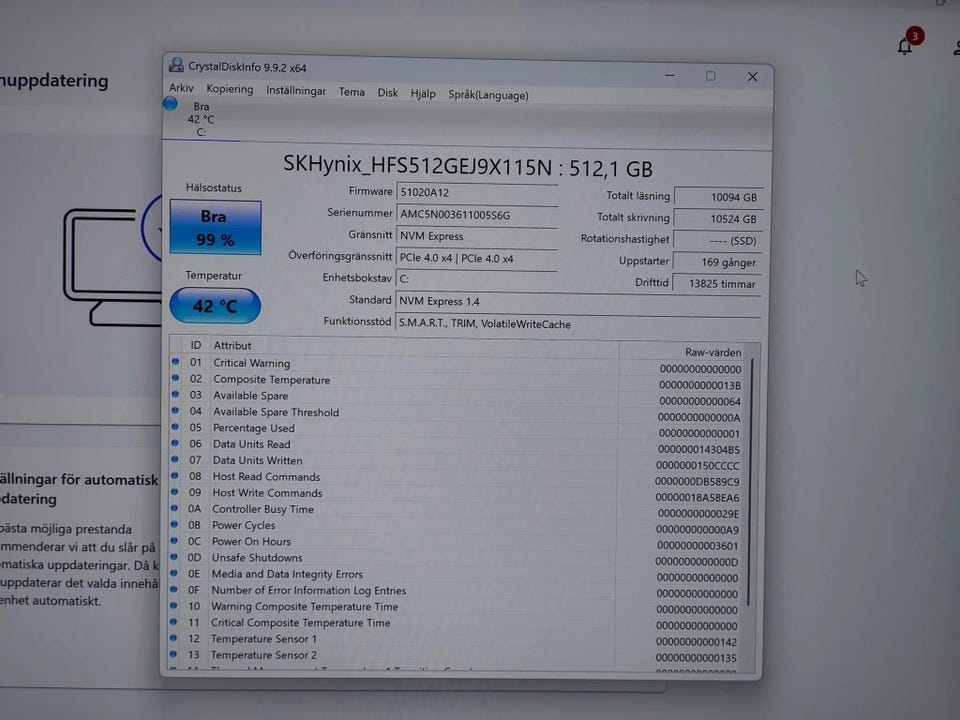
Task: Open the Inställningar menu
Action: coord(296,91)
